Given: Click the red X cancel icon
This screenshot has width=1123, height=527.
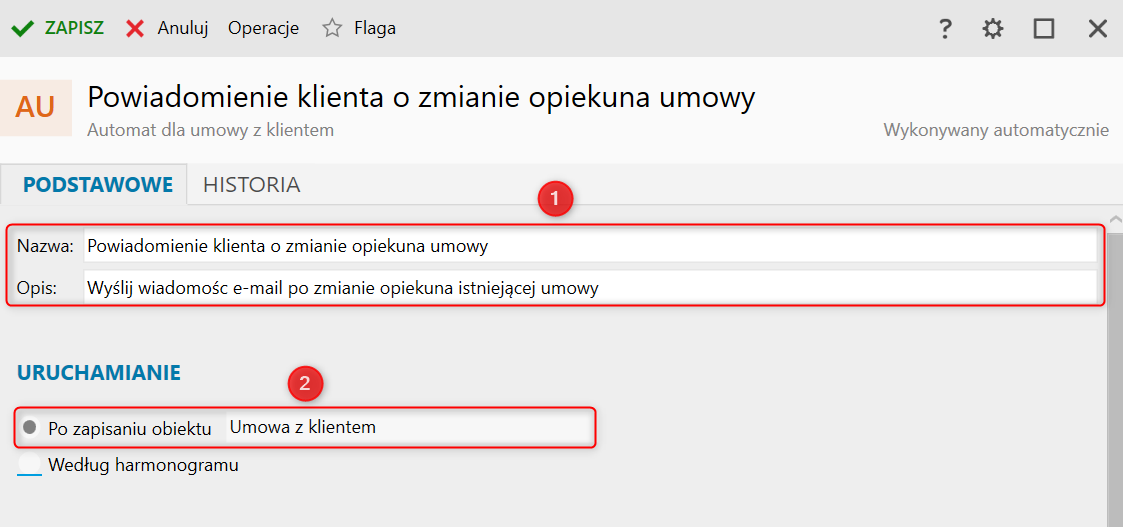Looking at the screenshot, I should tap(135, 28).
